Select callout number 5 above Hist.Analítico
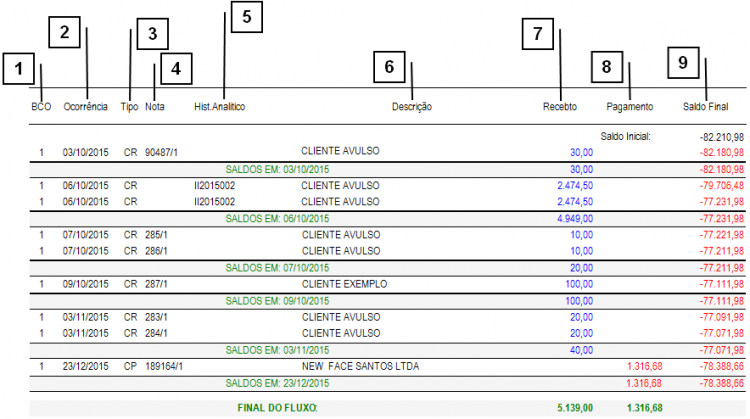The height and width of the screenshot is (419, 750). pyautogui.click(x=246, y=17)
